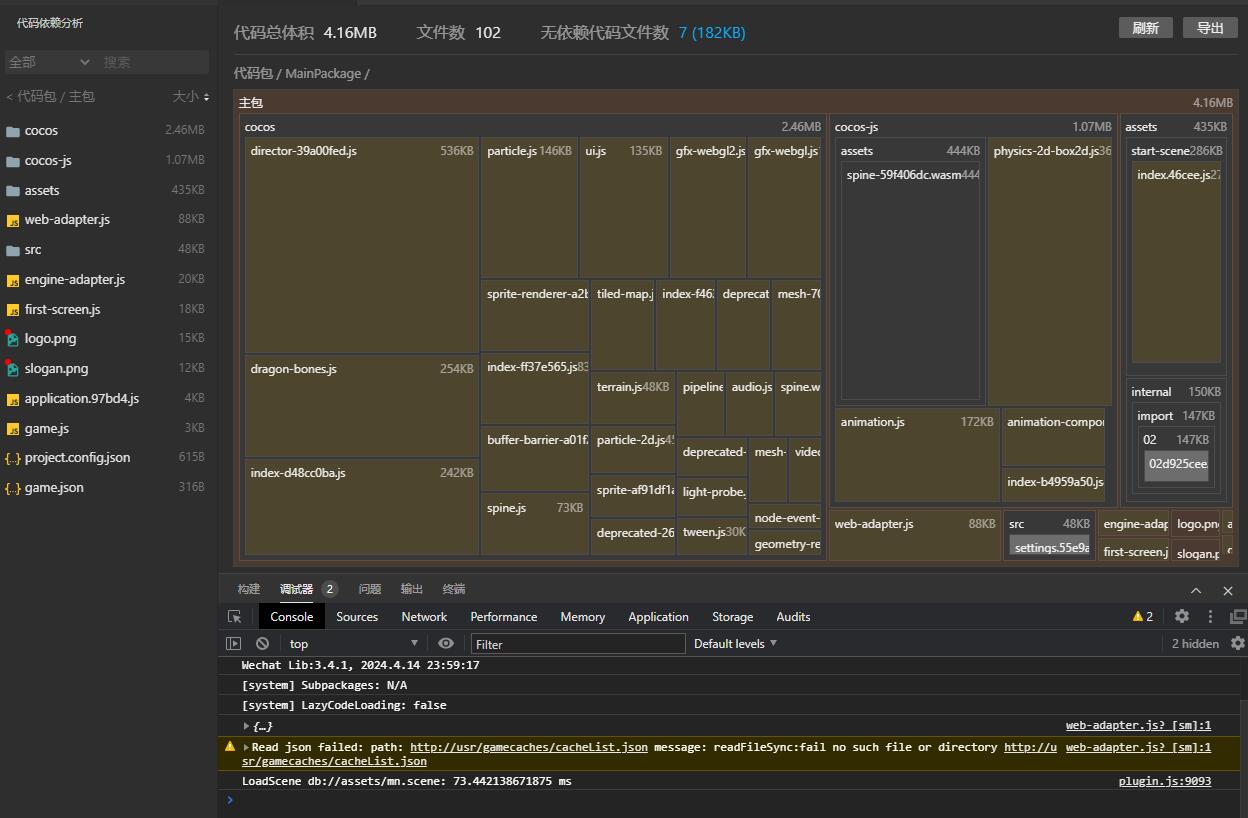Click the 导出 button
Image resolution: width=1248 pixels, height=818 pixels.
1210,28
